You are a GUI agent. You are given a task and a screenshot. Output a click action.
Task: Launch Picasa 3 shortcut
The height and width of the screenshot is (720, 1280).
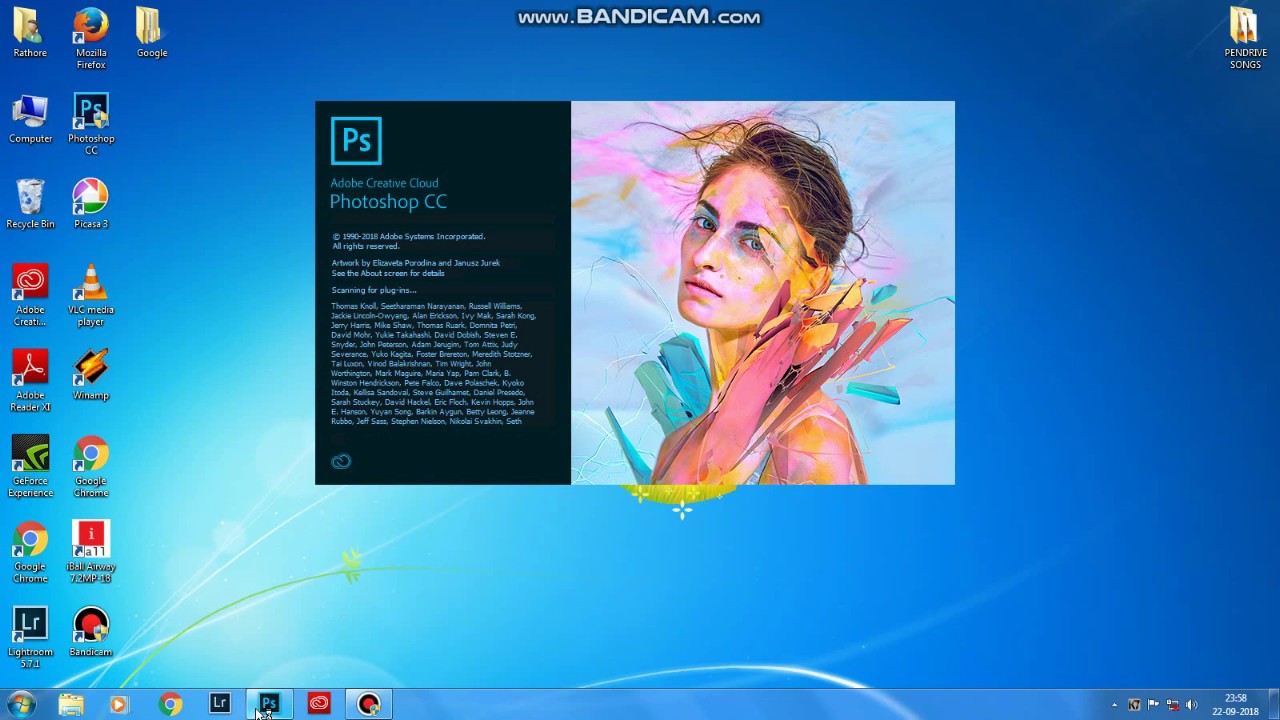pos(91,204)
